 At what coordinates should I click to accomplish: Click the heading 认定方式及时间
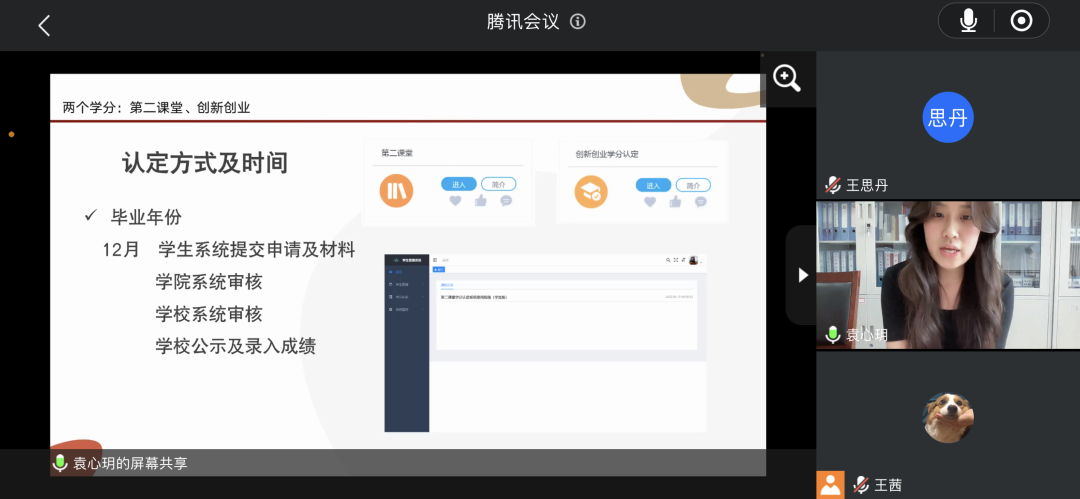(x=205, y=164)
